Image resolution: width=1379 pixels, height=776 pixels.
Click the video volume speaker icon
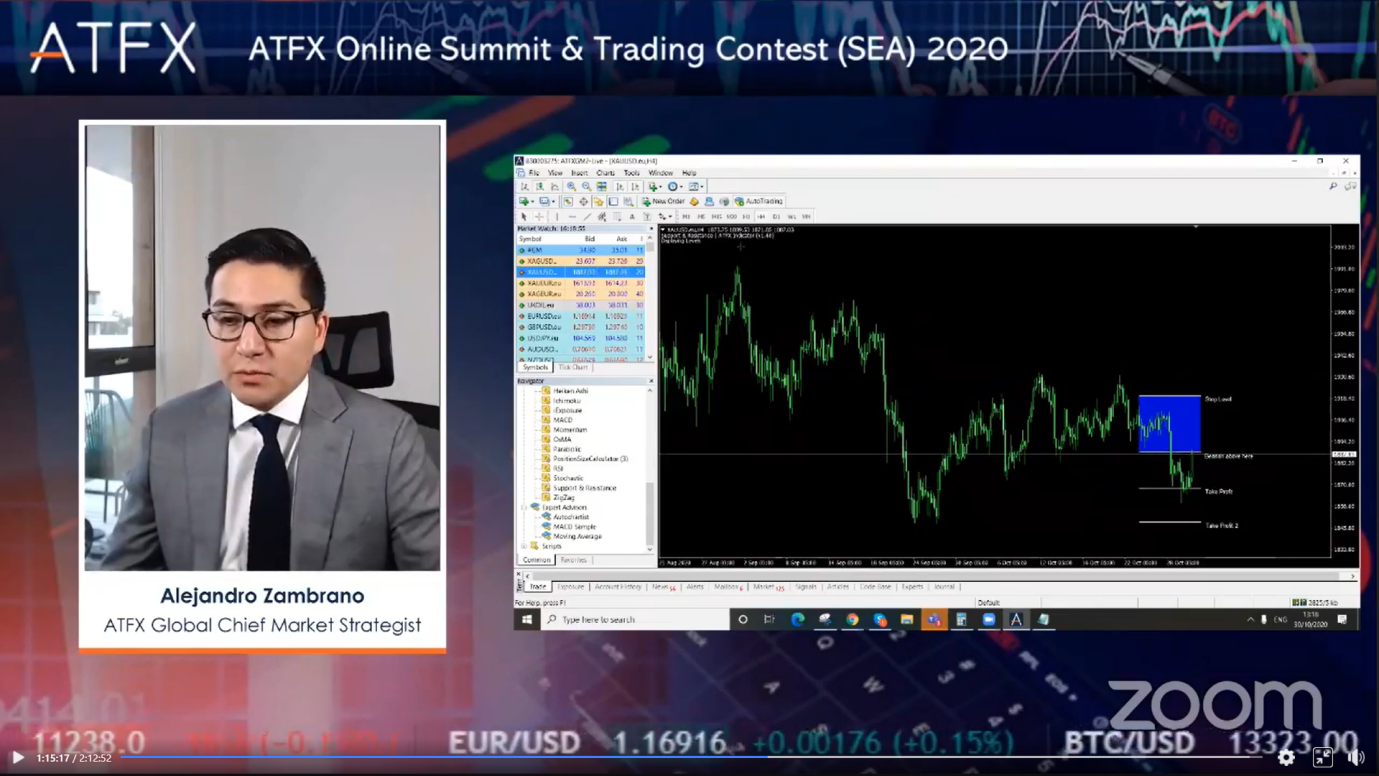click(x=1356, y=758)
